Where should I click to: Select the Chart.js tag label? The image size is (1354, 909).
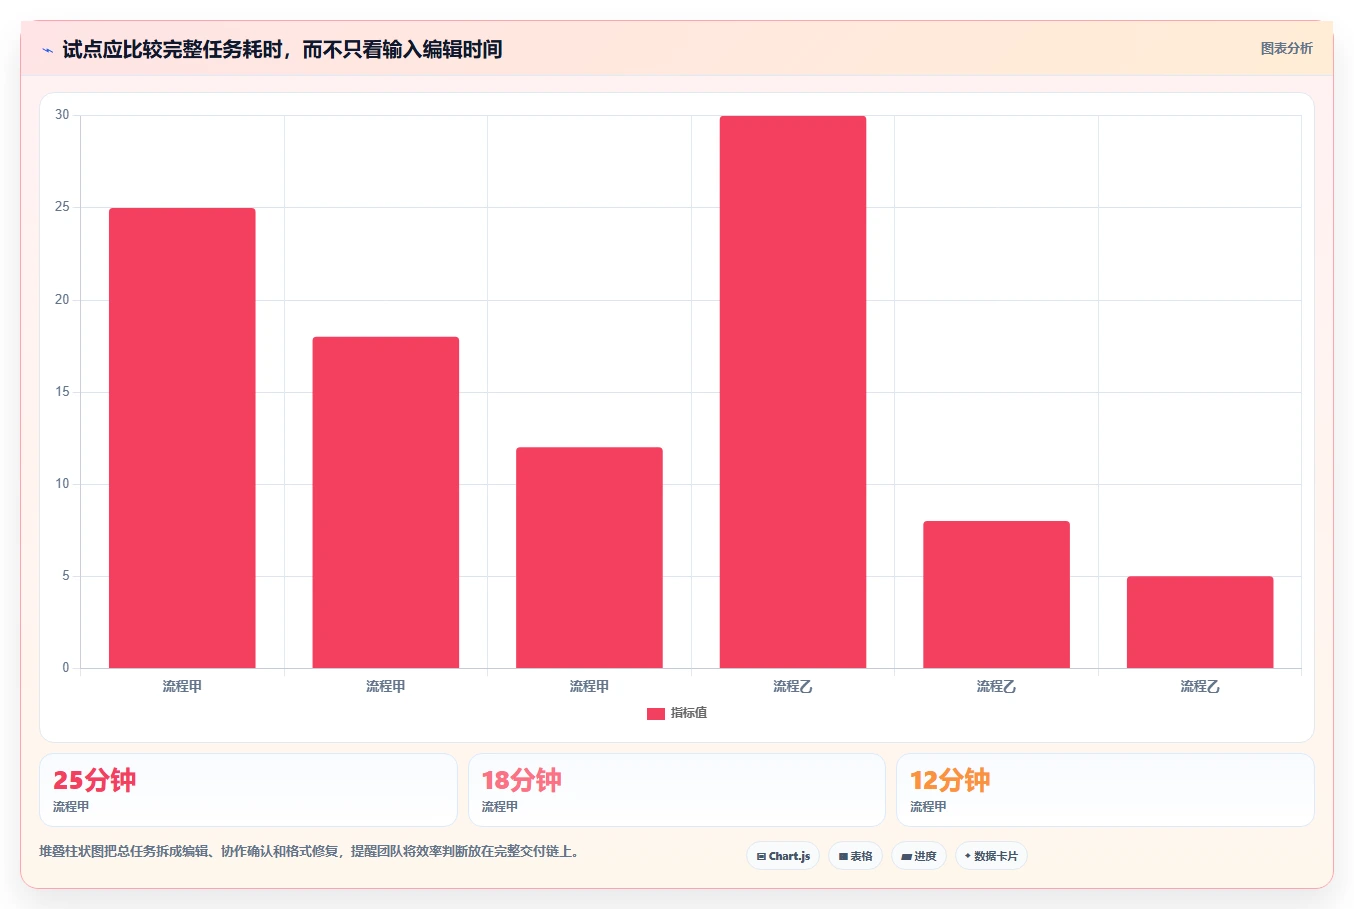click(x=789, y=856)
